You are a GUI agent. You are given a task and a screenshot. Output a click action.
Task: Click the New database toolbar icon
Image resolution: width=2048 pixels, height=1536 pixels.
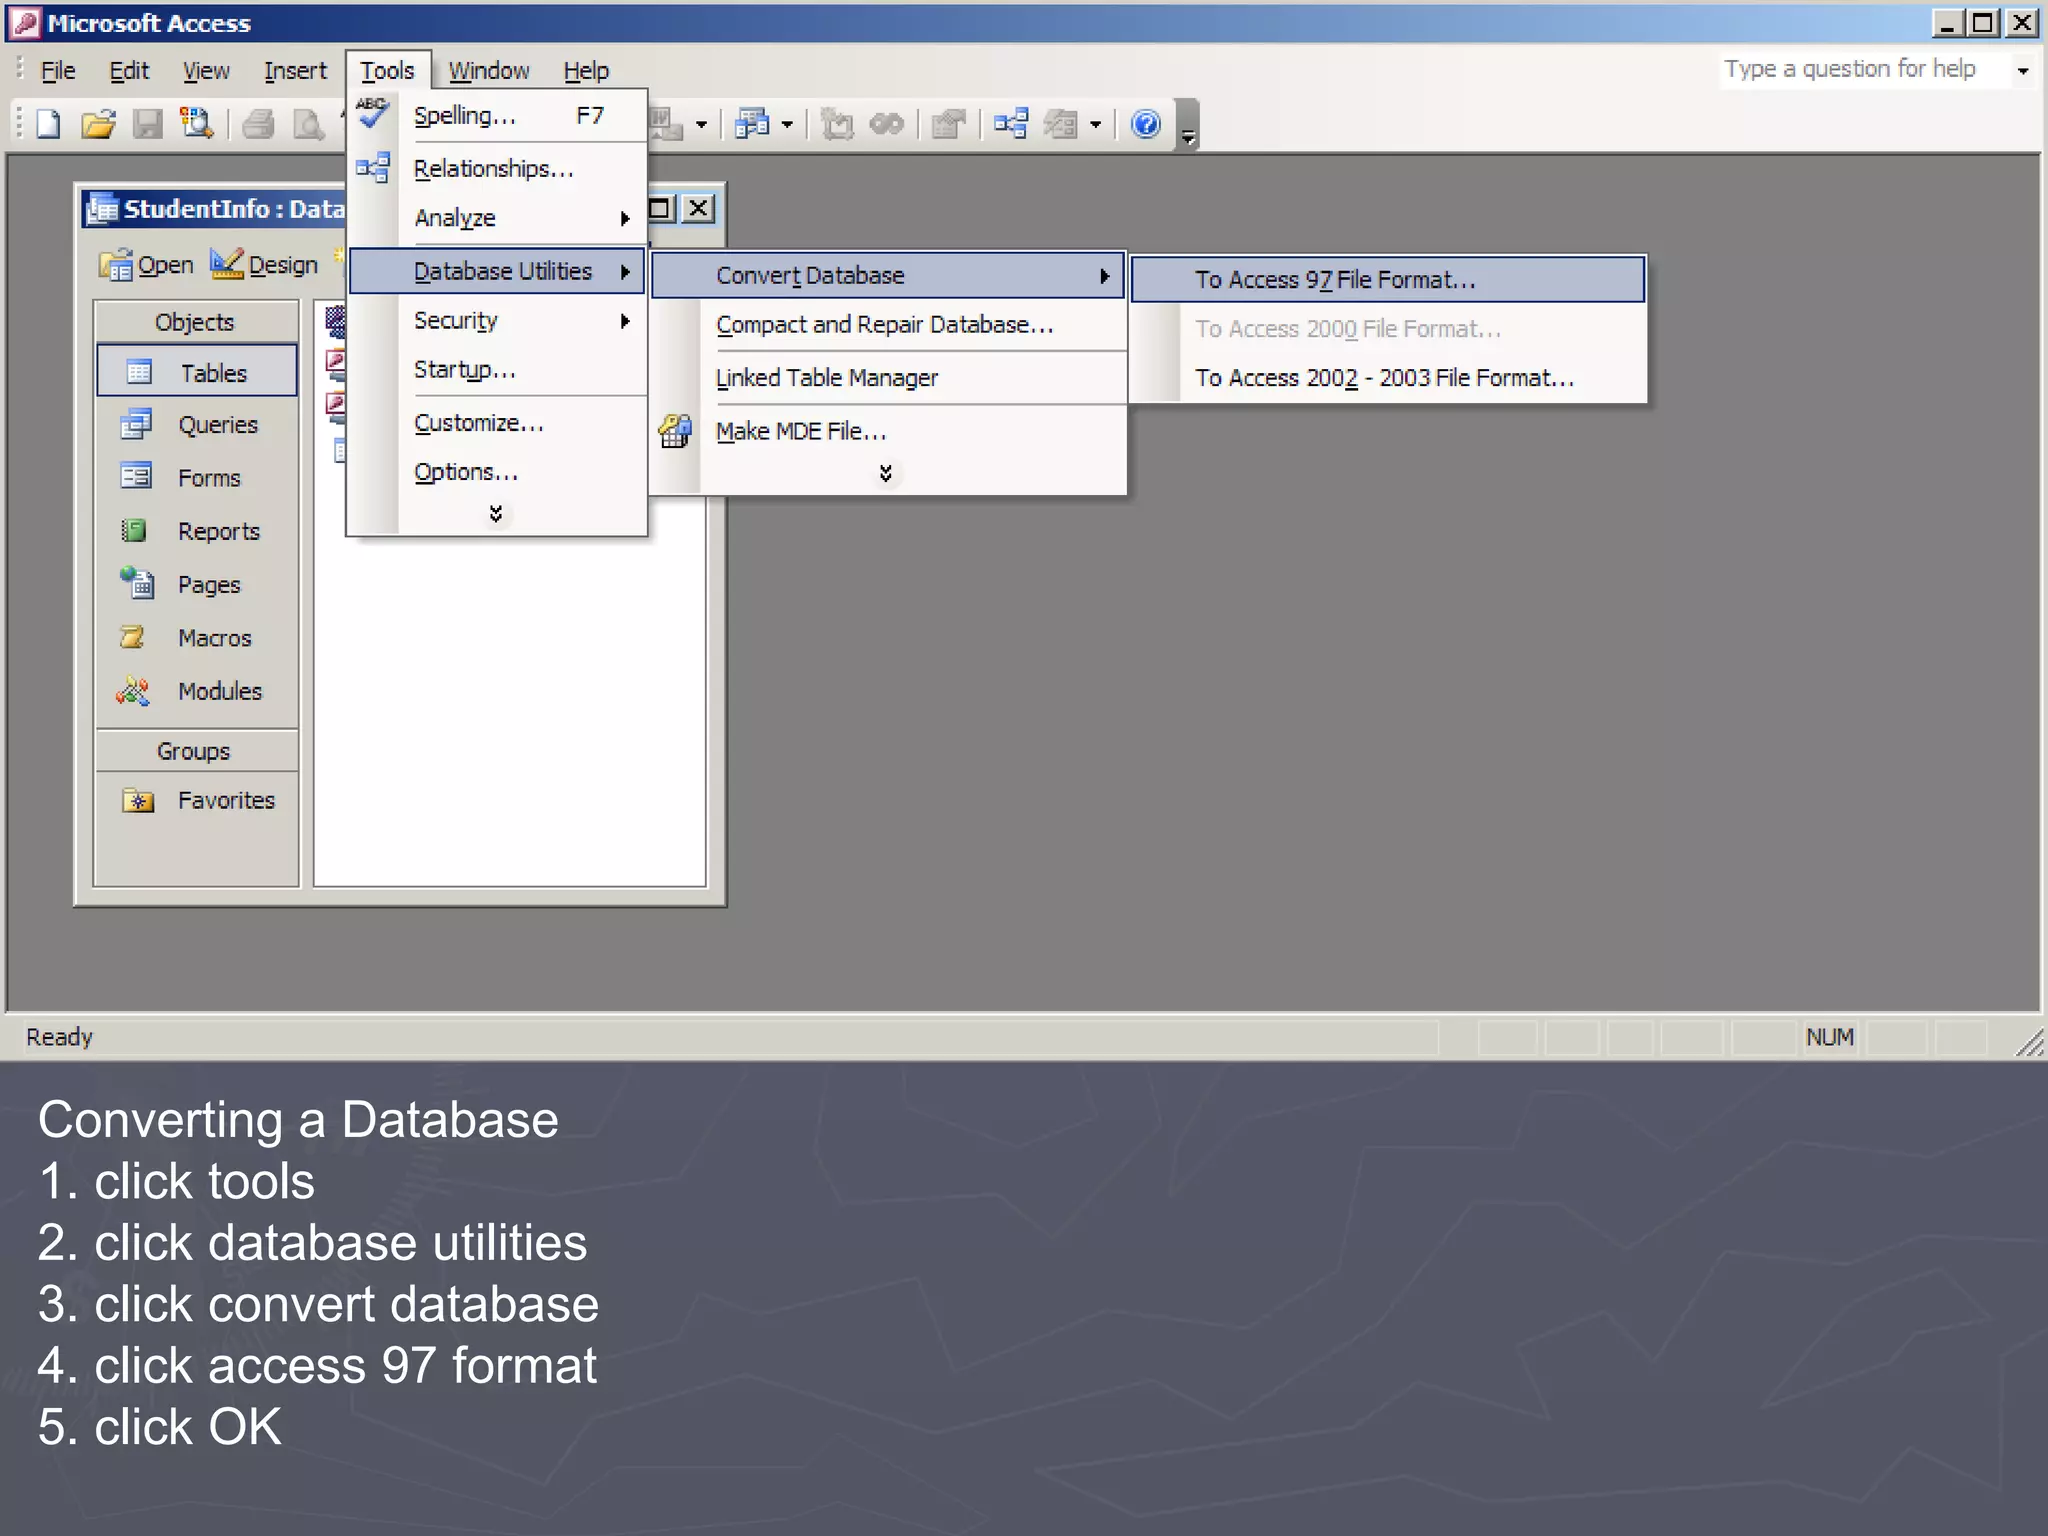[47, 124]
